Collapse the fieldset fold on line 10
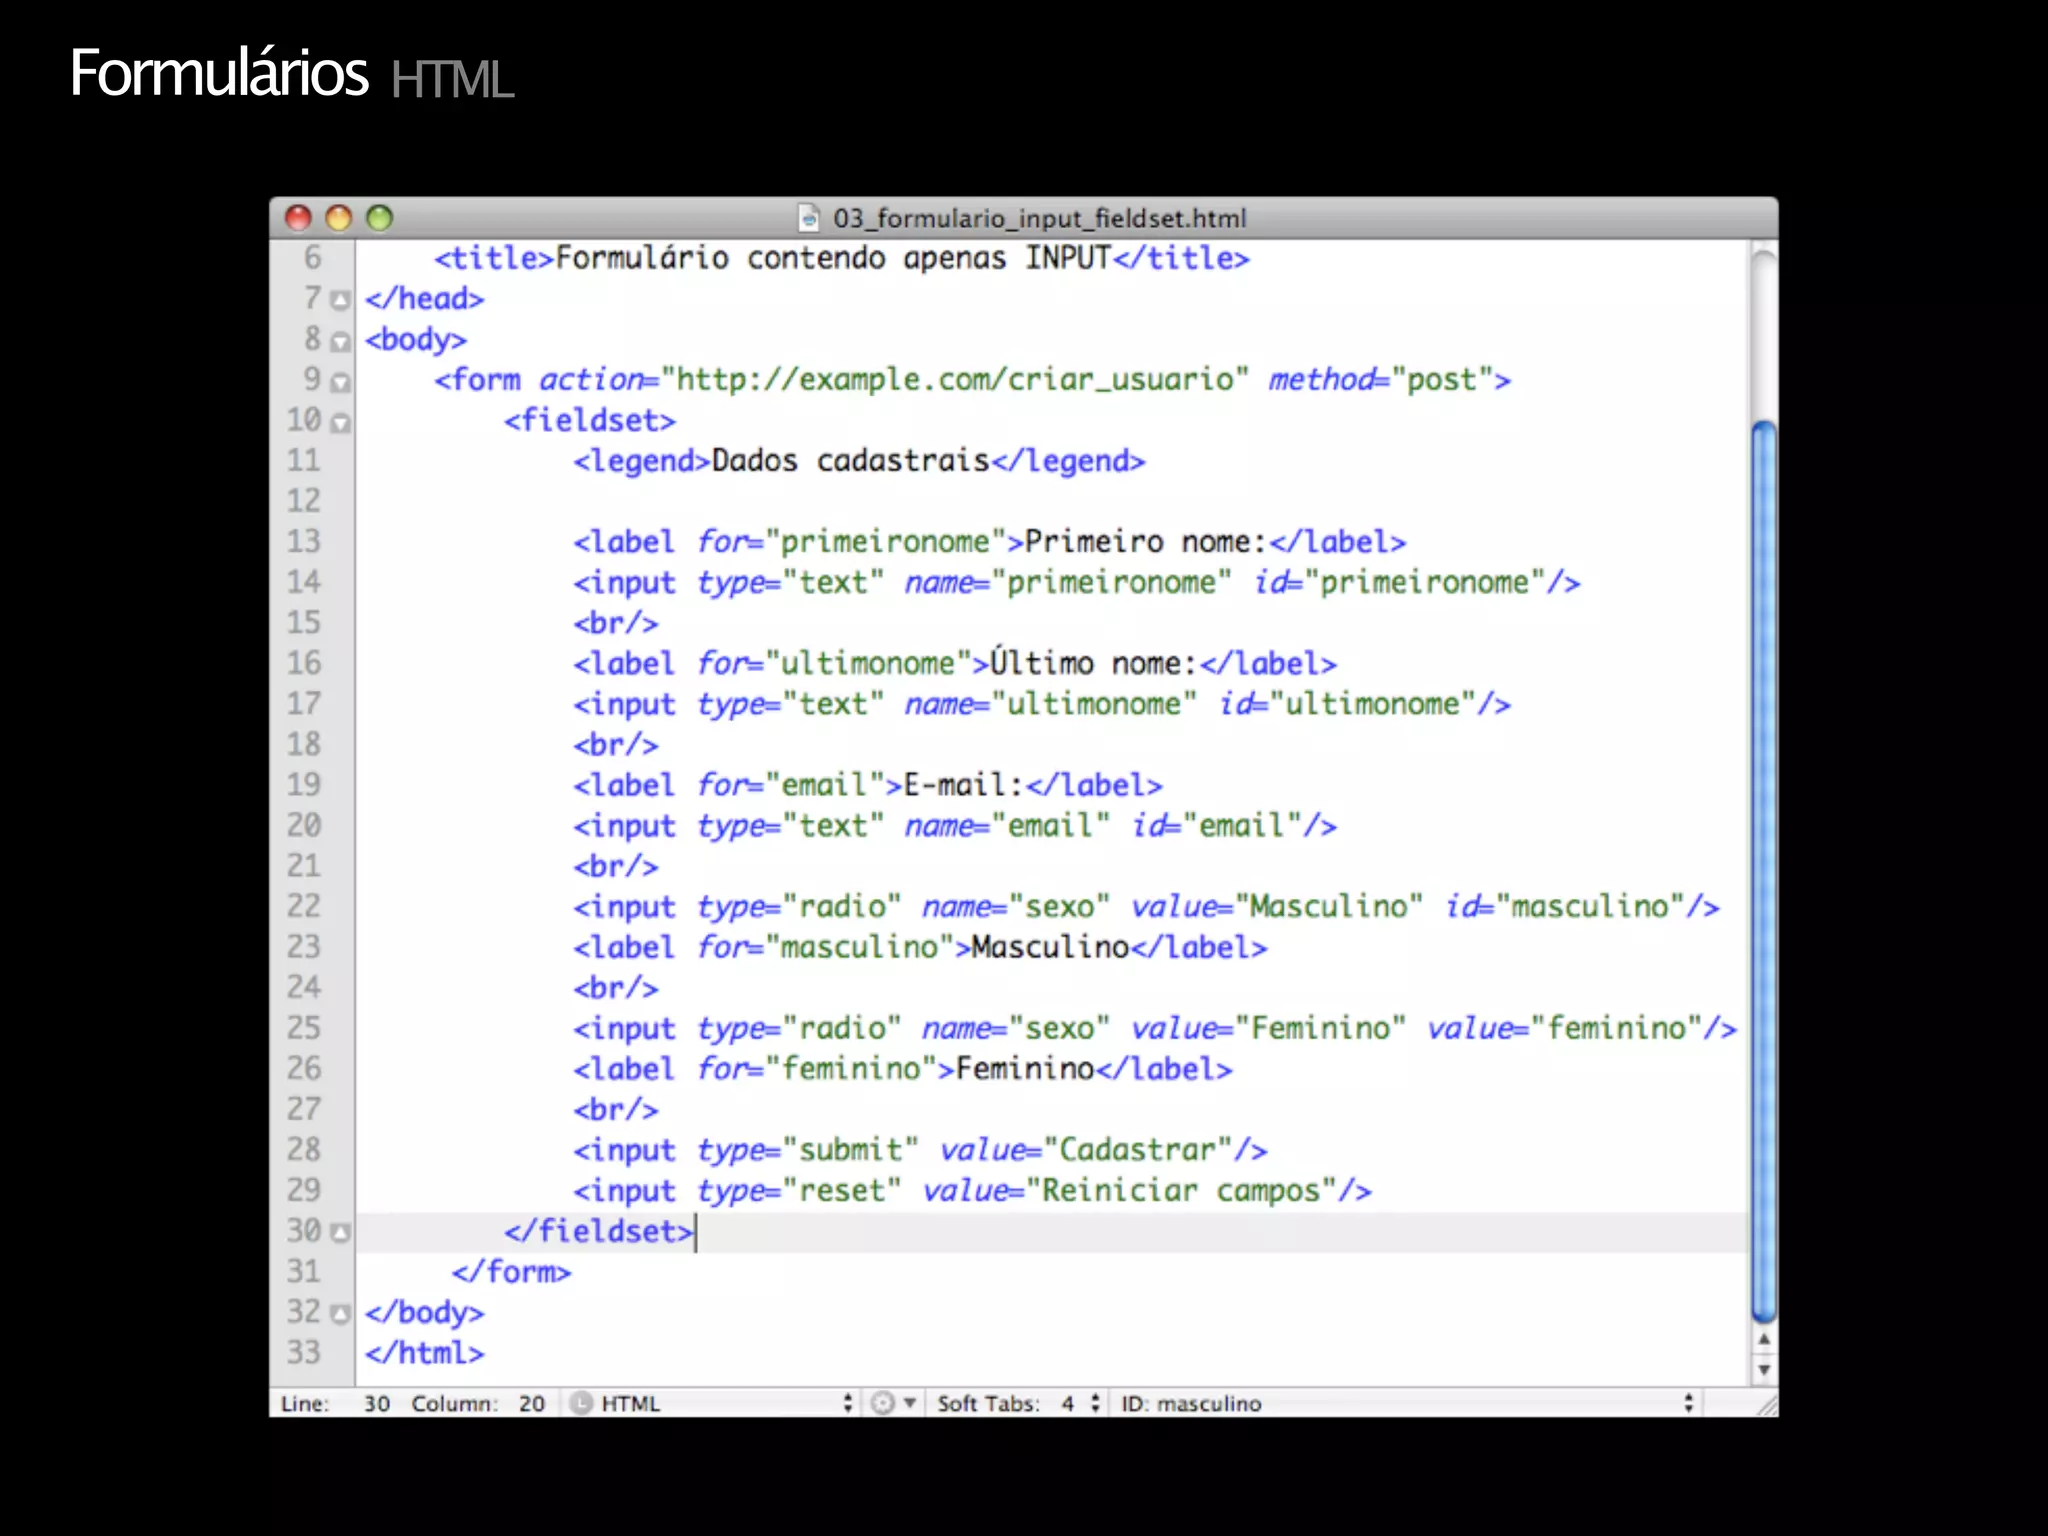2048x1536 pixels. pos(341,423)
